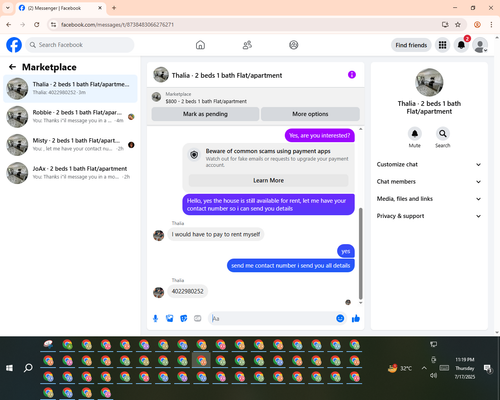Expand Privacy & support section

429,216
